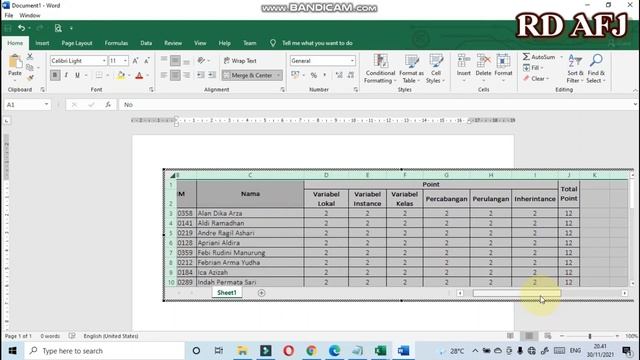This screenshot has width=640, height=360.
Task: Click the Name Box showing A1
Action: [x=27, y=105]
